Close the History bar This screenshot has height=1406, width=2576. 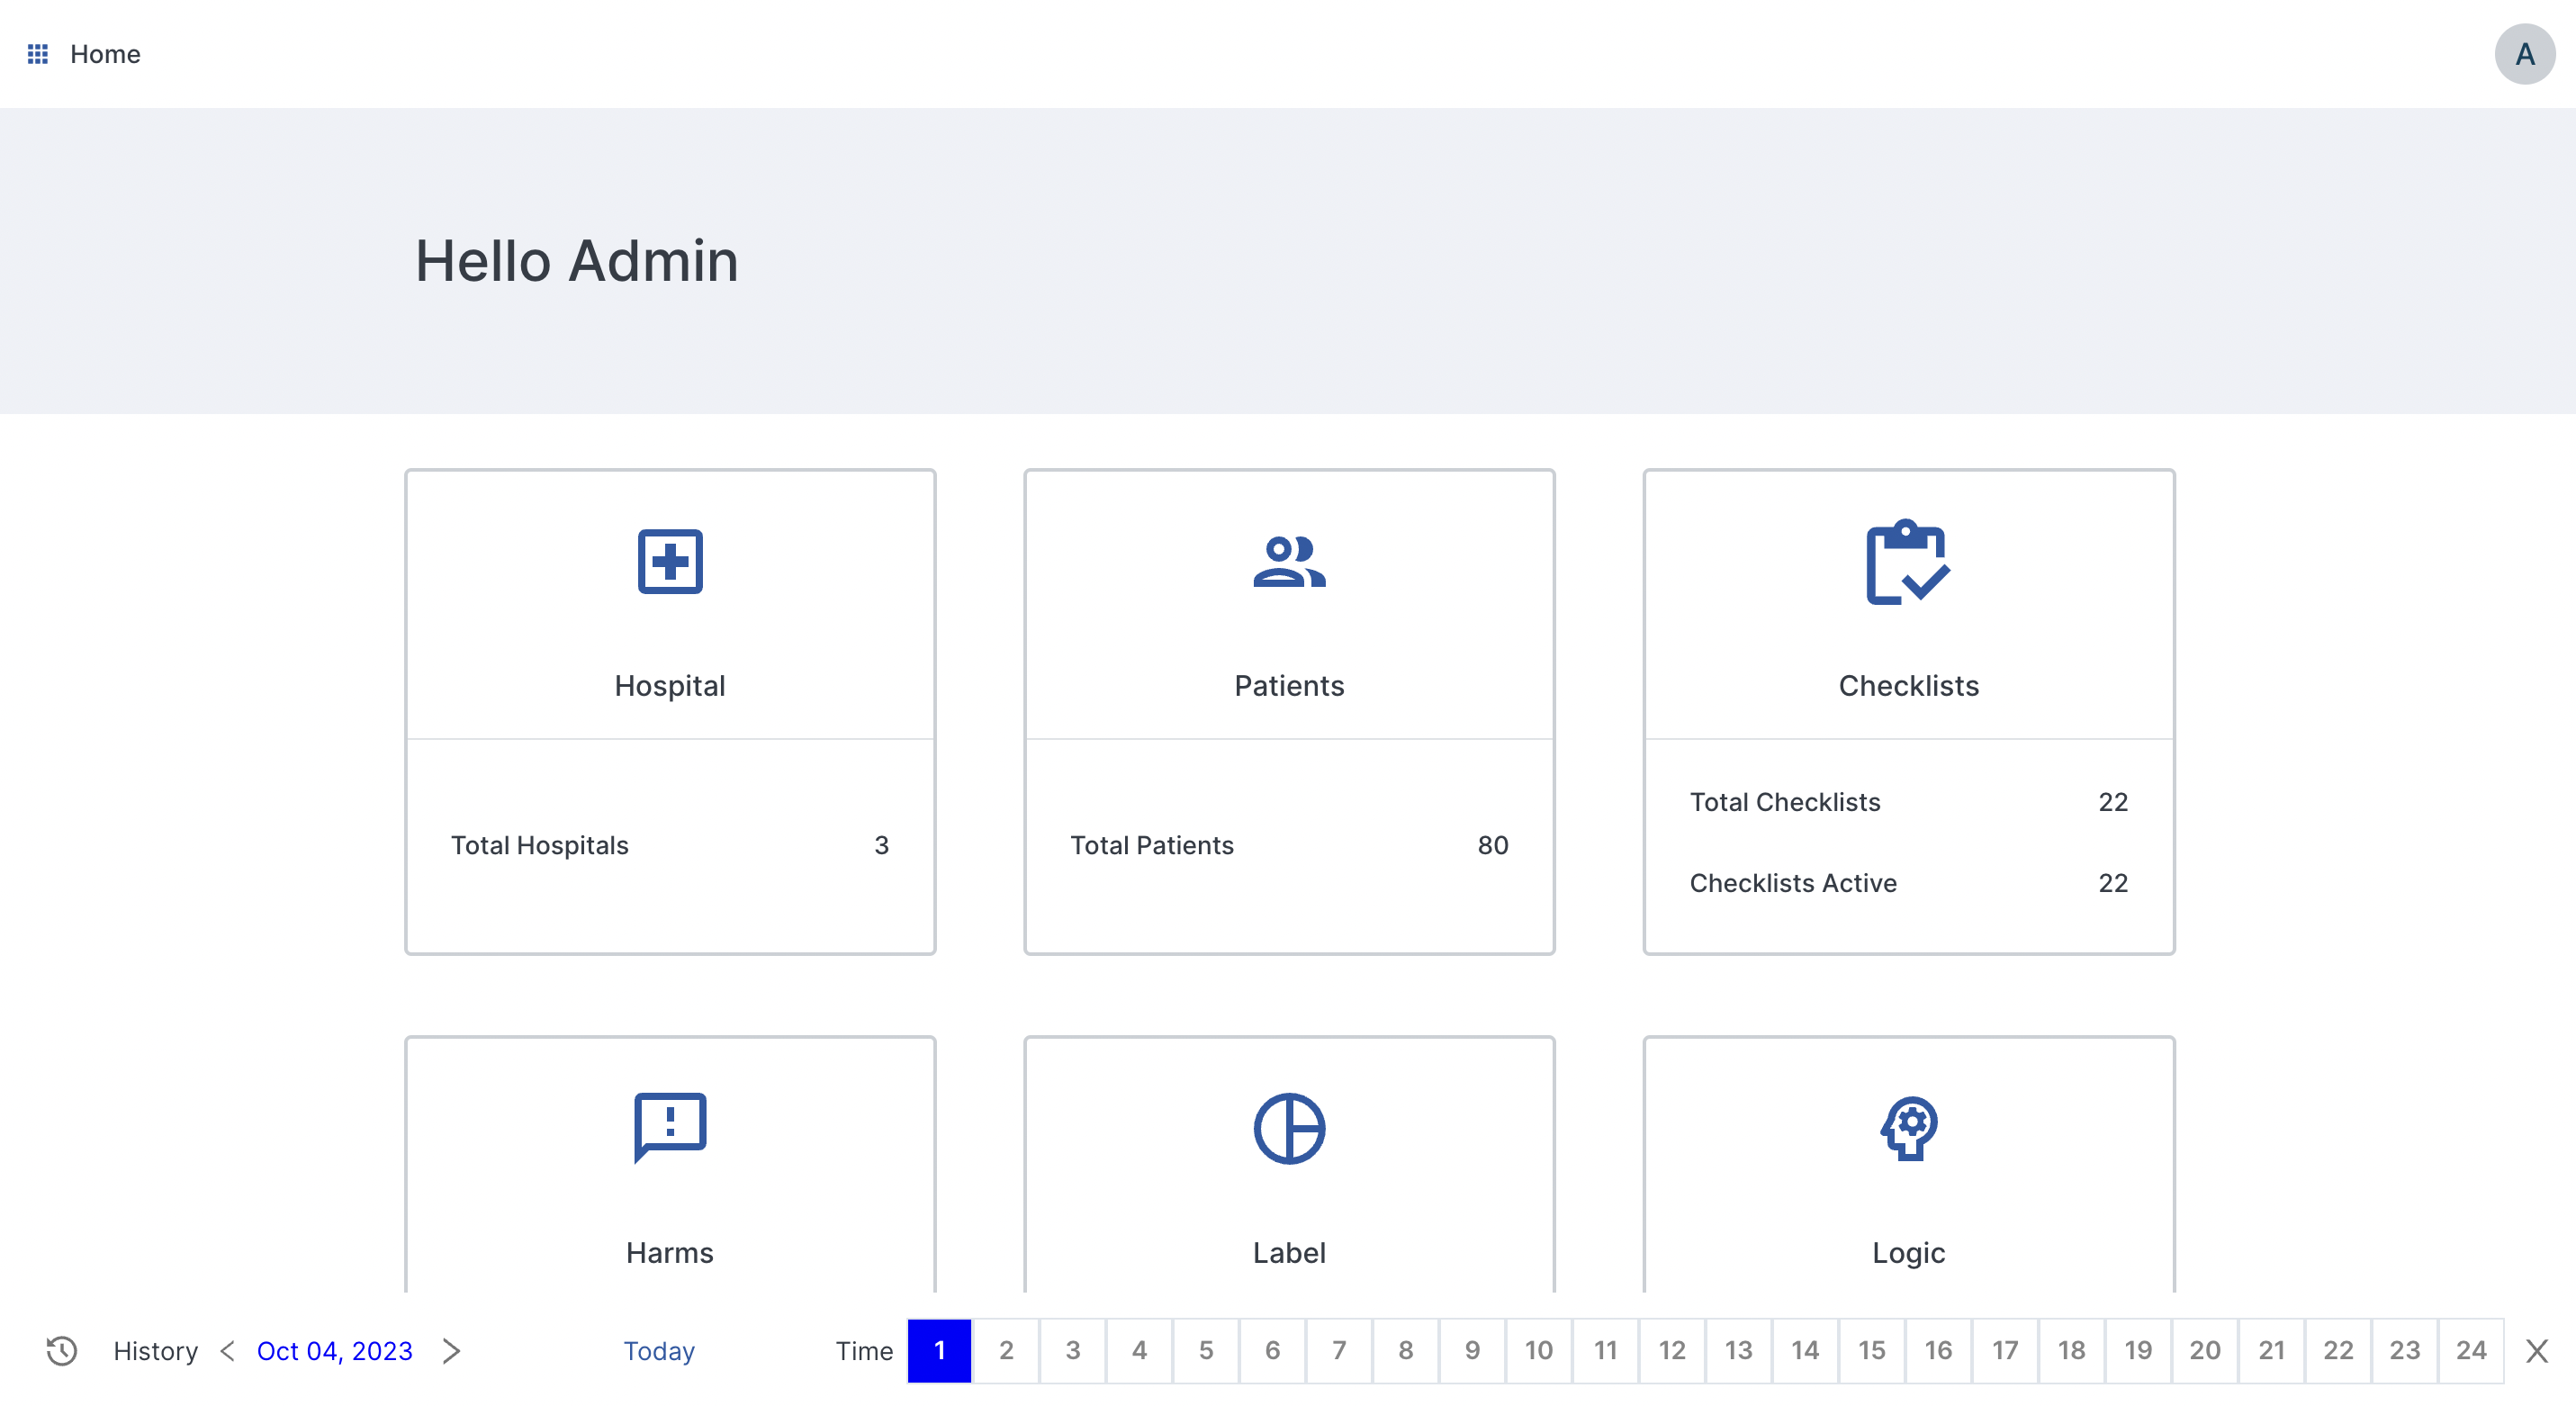(x=2536, y=1351)
